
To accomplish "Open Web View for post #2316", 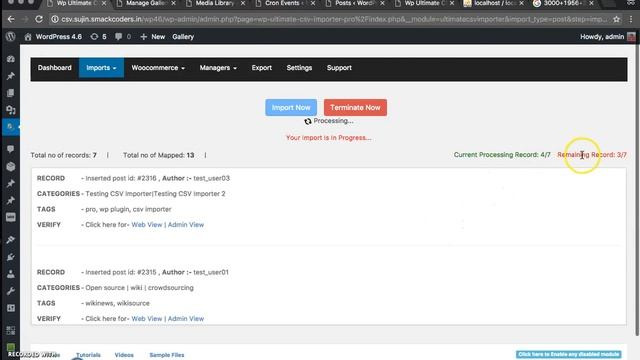I will point(147,225).
